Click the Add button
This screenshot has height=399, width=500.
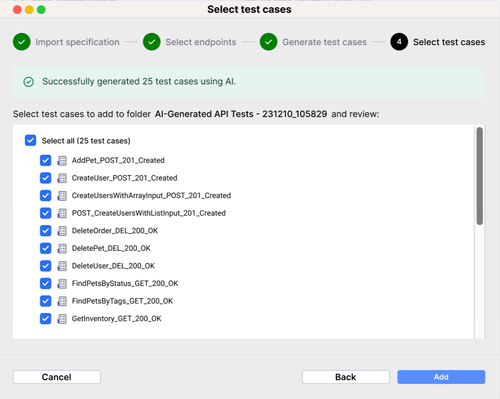(441, 377)
